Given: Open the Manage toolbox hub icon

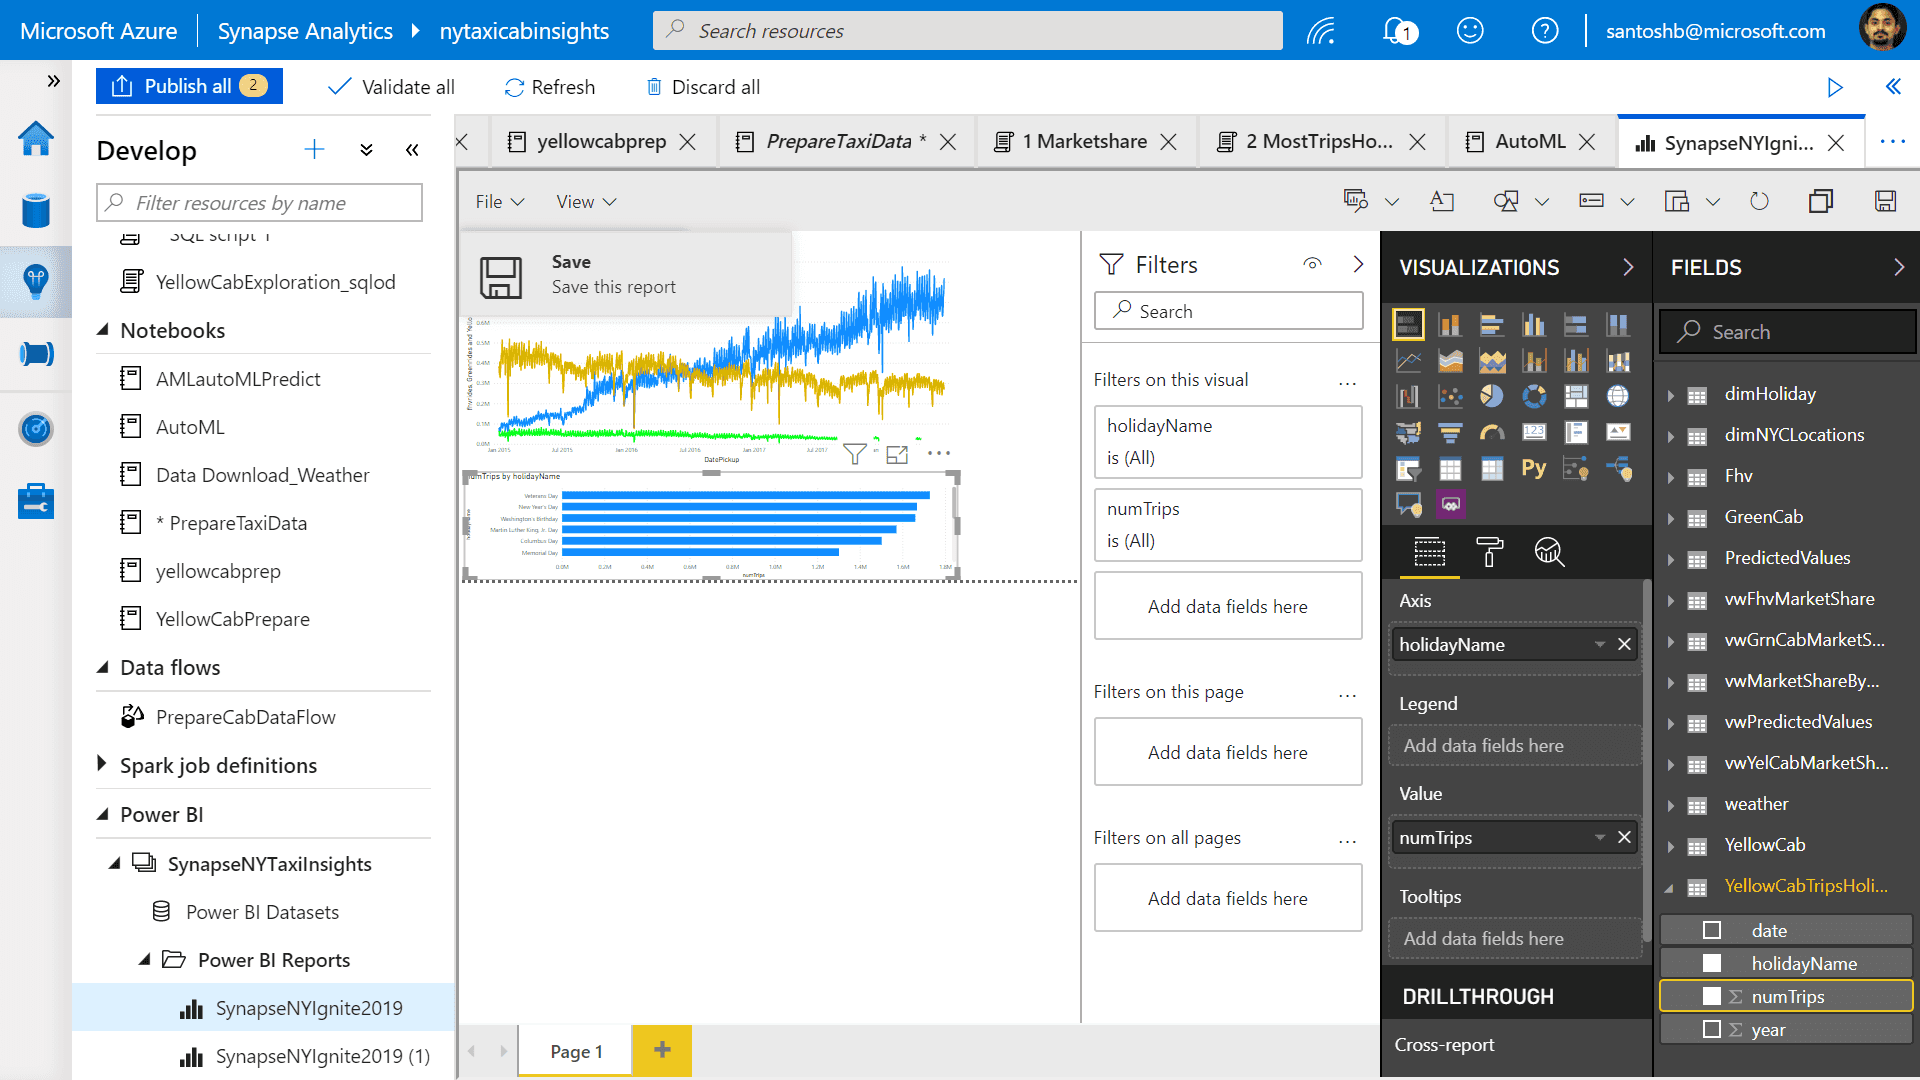Looking at the screenshot, I should [x=36, y=500].
